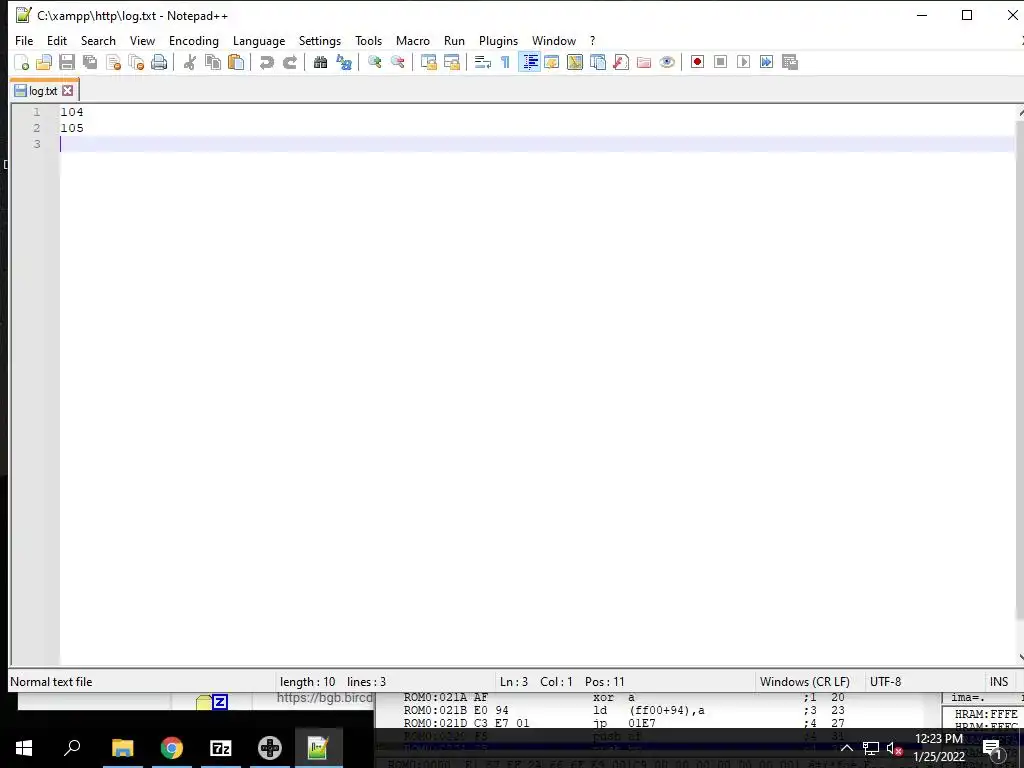
Task: Open the View menu
Action: coord(142,40)
